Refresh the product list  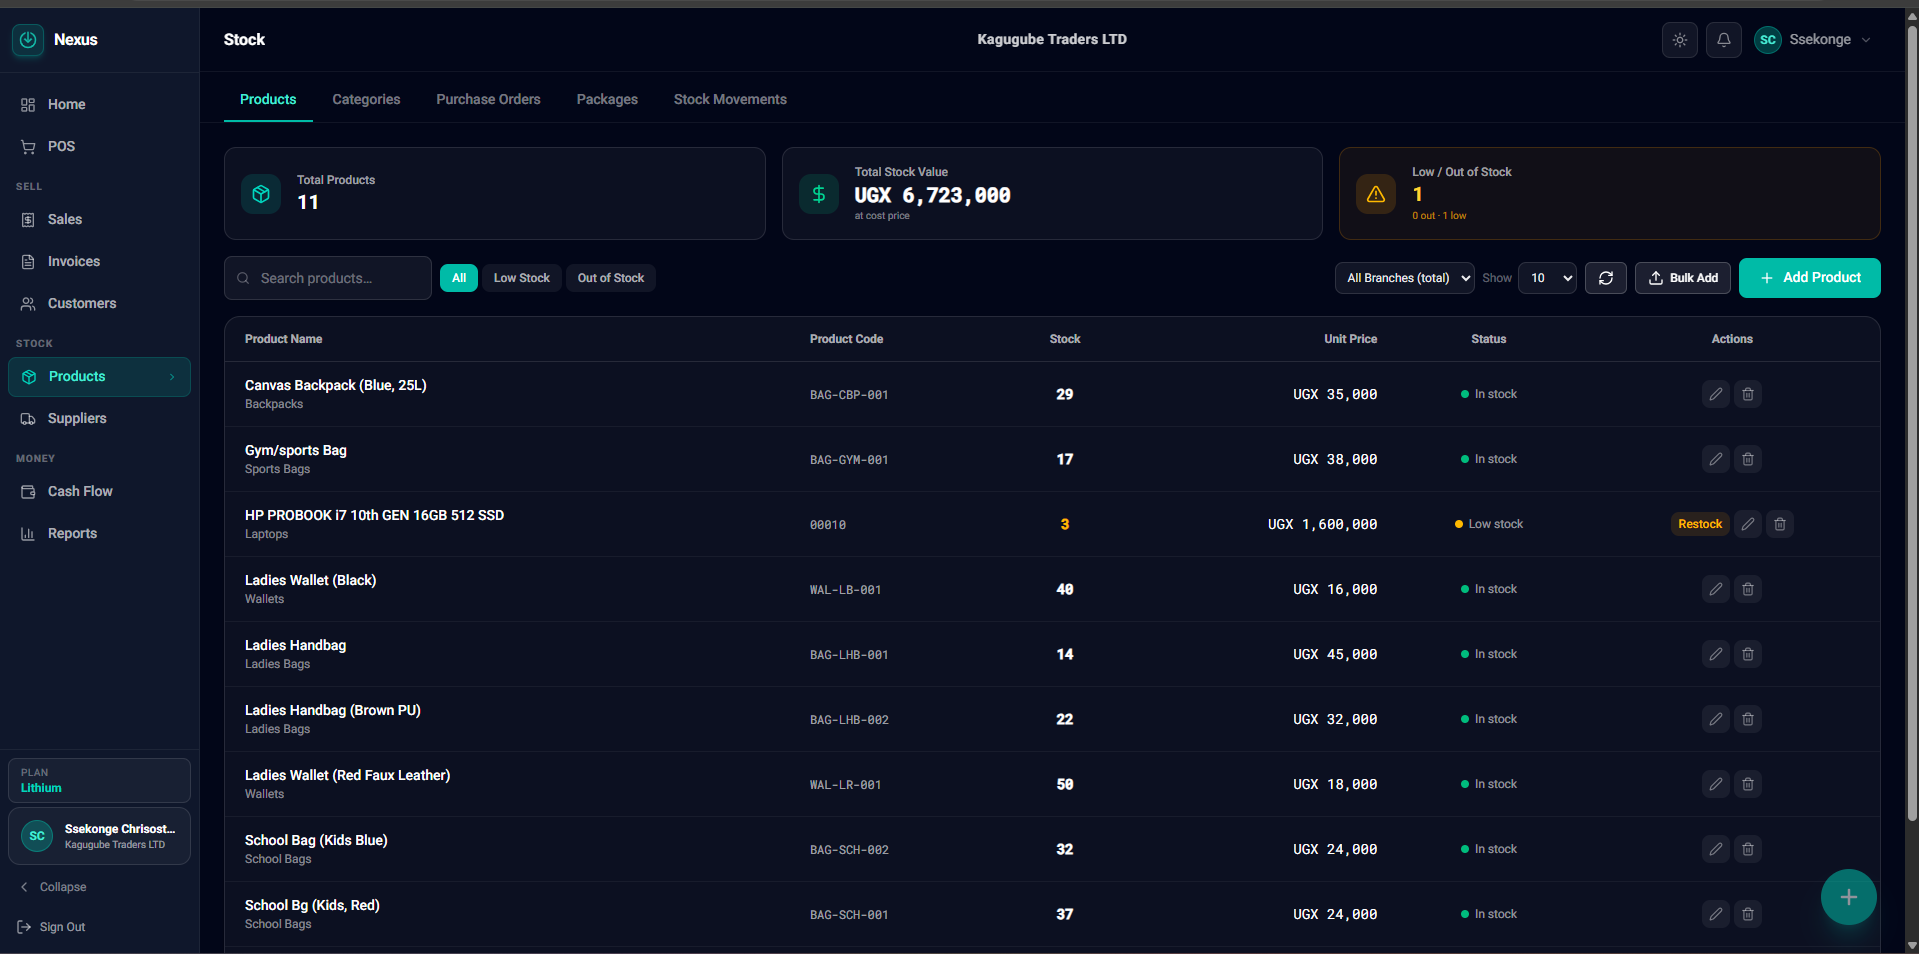[x=1605, y=278]
